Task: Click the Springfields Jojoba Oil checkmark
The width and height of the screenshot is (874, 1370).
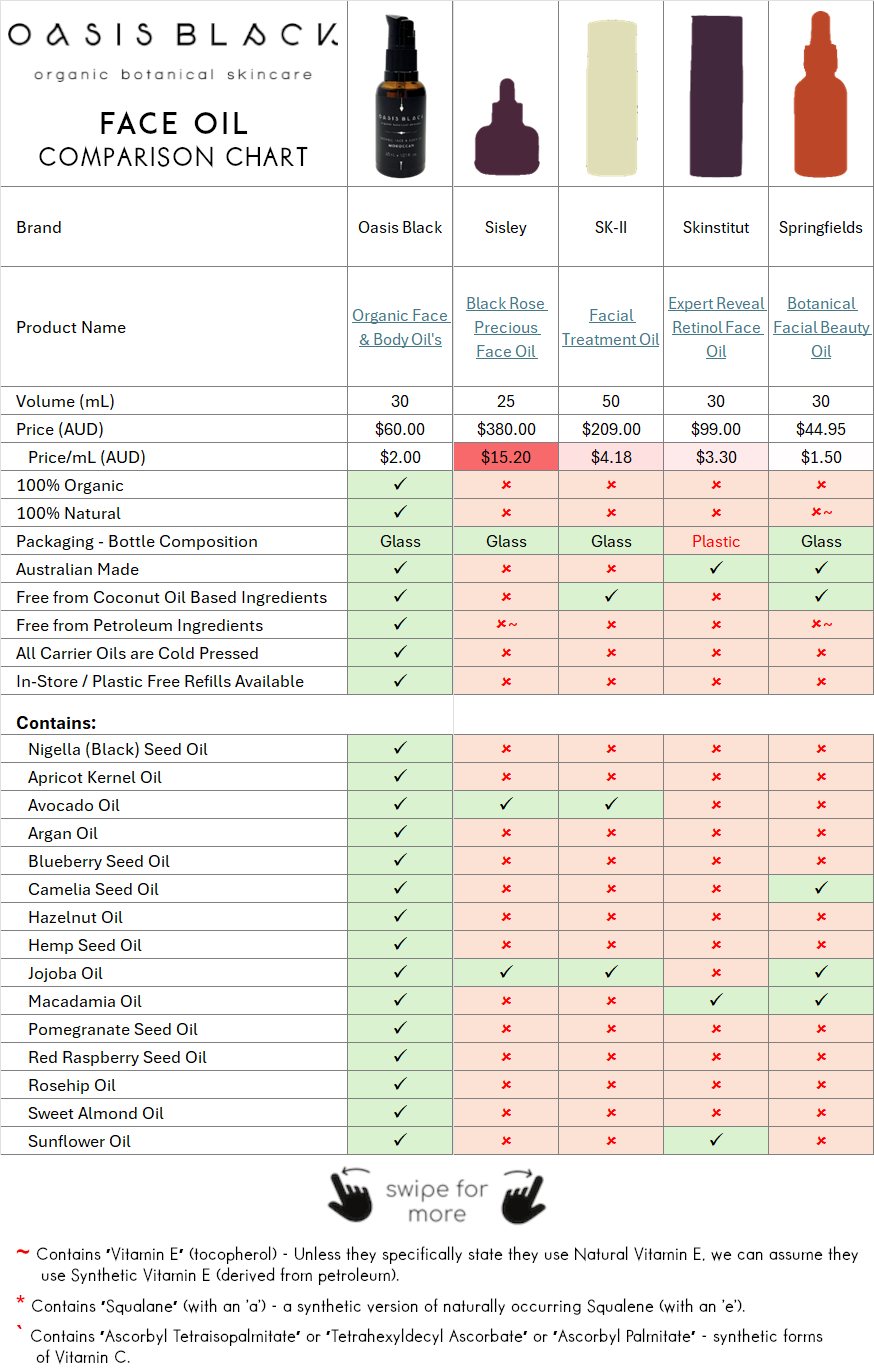Action: click(821, 973)
